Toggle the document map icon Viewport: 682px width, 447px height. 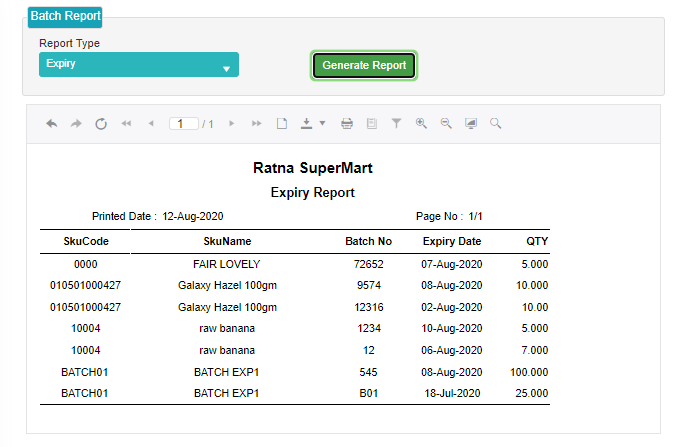[x=372, y=123]
